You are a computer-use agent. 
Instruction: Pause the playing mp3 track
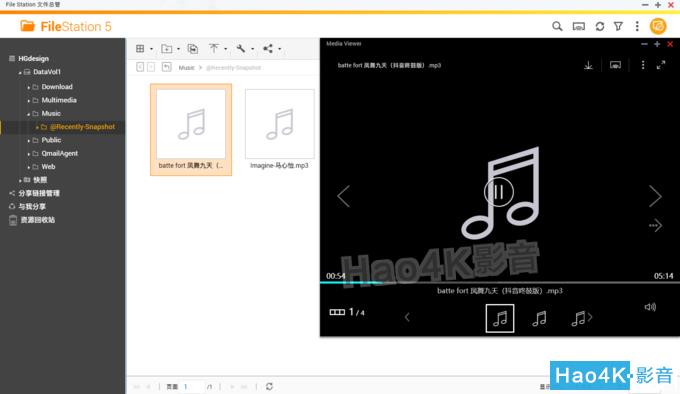[x=499, y=192]
